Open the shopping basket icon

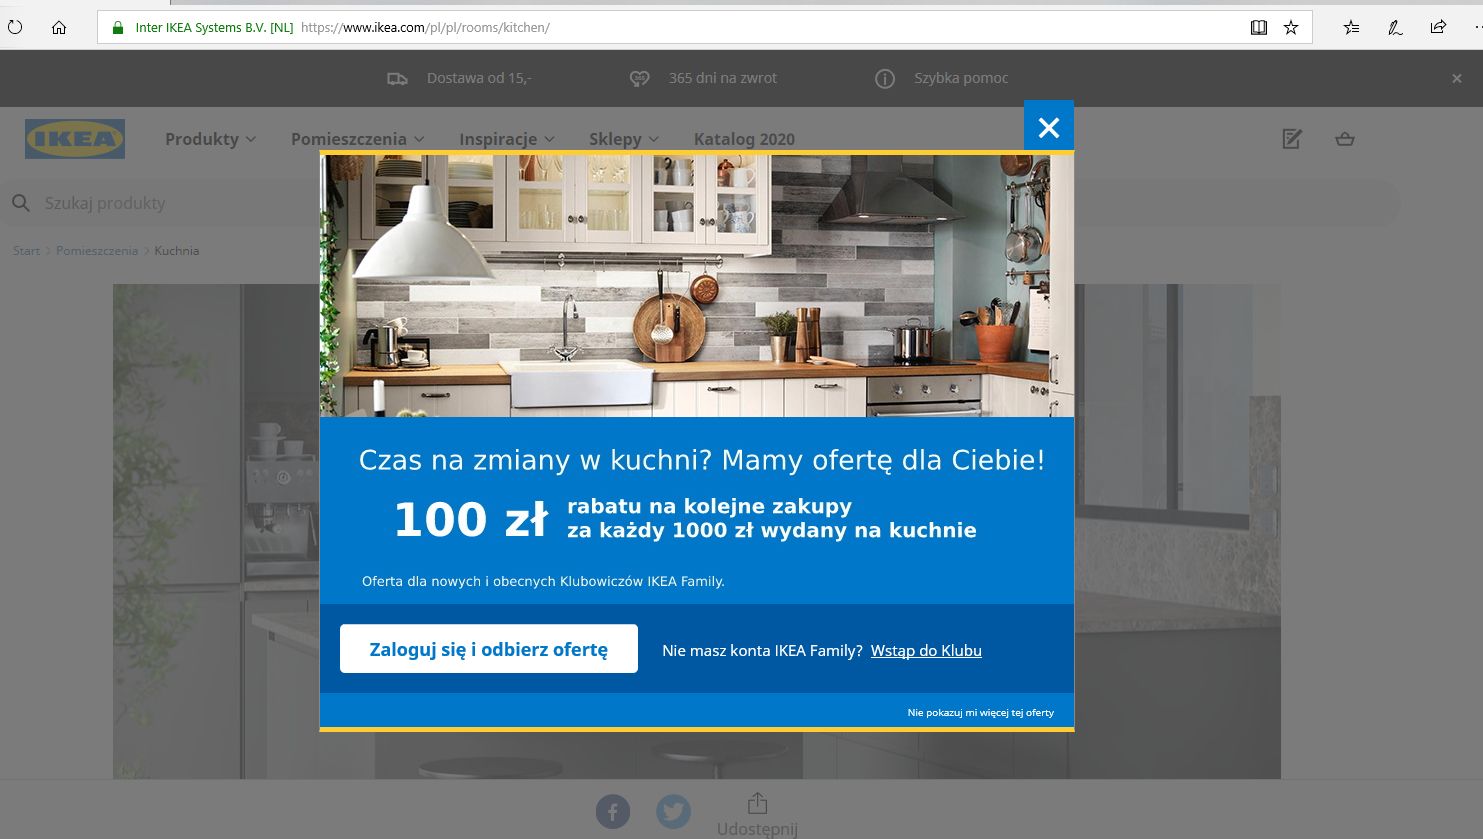pos(1345,139)
